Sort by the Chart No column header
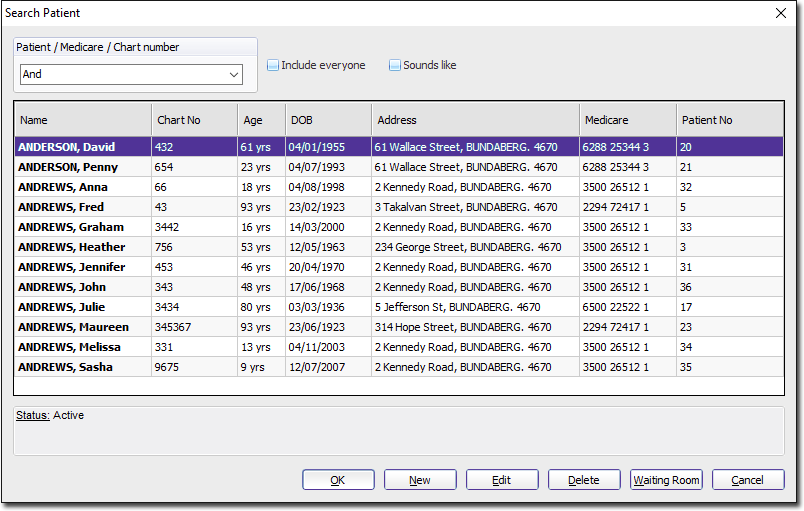804x511 pixels. [x=194, y=120]
